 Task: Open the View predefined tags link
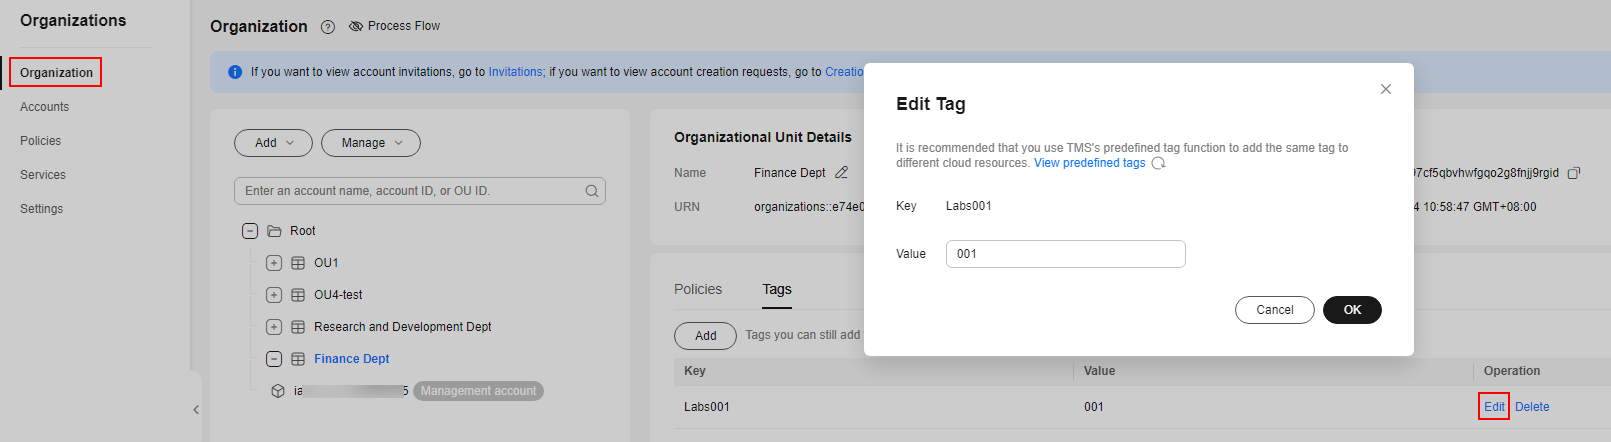coord(1090,163)
